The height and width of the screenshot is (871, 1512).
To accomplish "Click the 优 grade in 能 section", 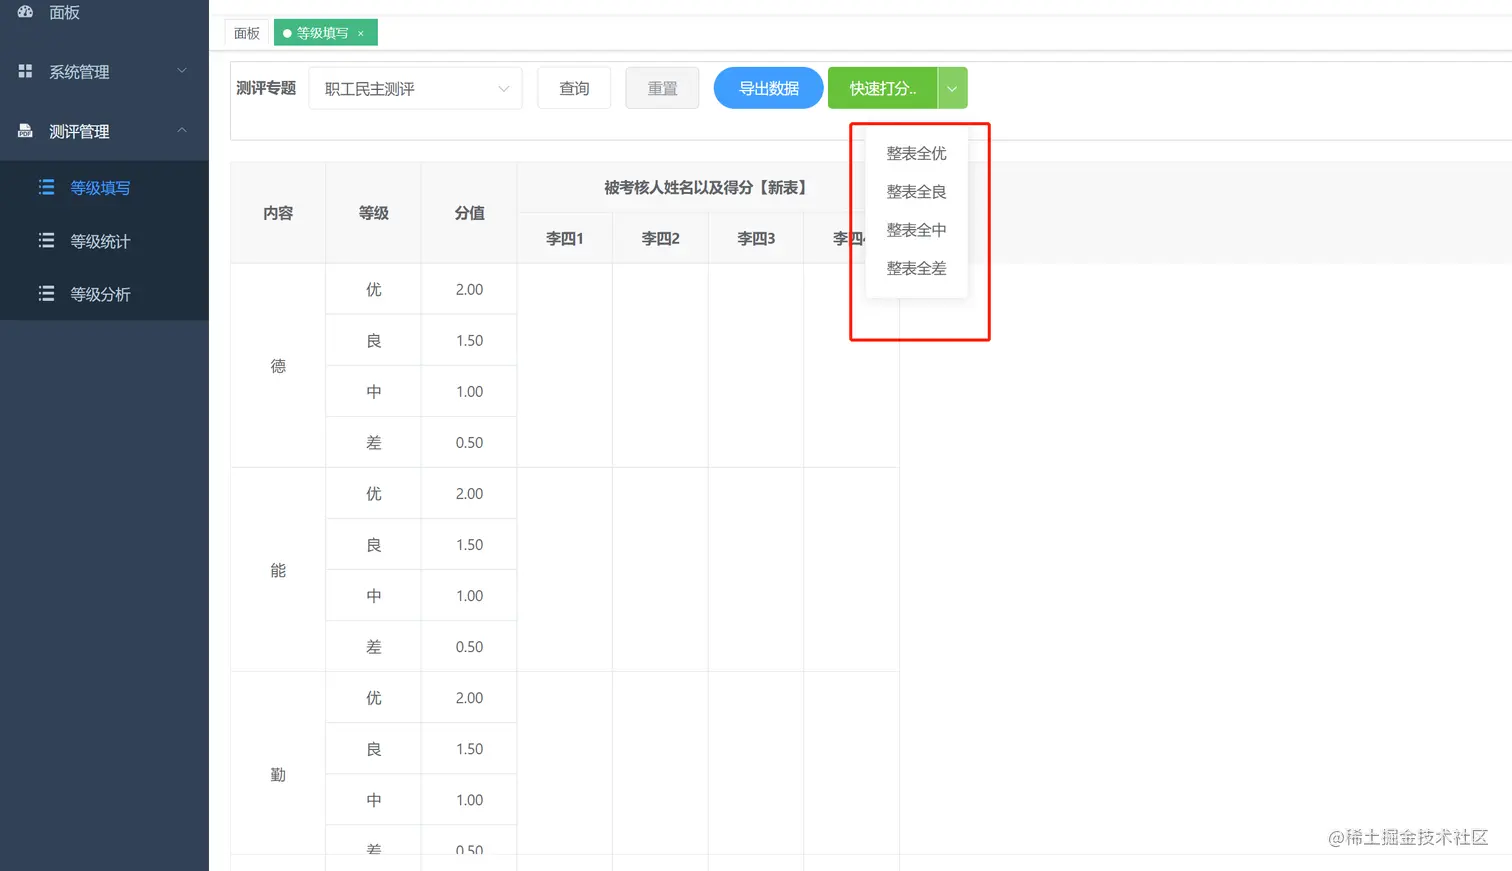I will point(374,493).
